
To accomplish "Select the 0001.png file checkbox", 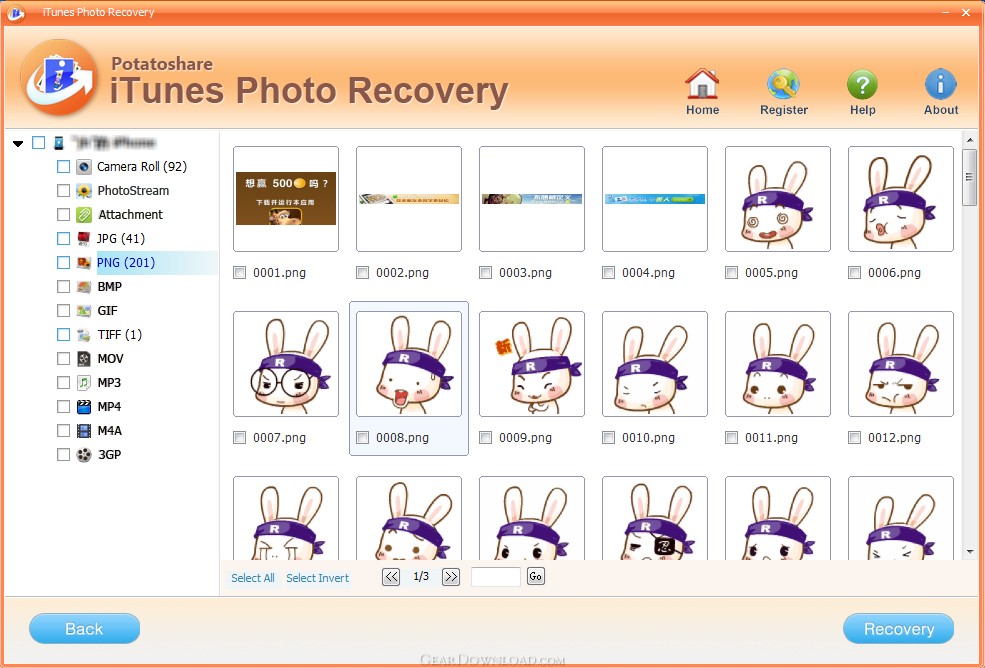I will (x=239, y=273).
